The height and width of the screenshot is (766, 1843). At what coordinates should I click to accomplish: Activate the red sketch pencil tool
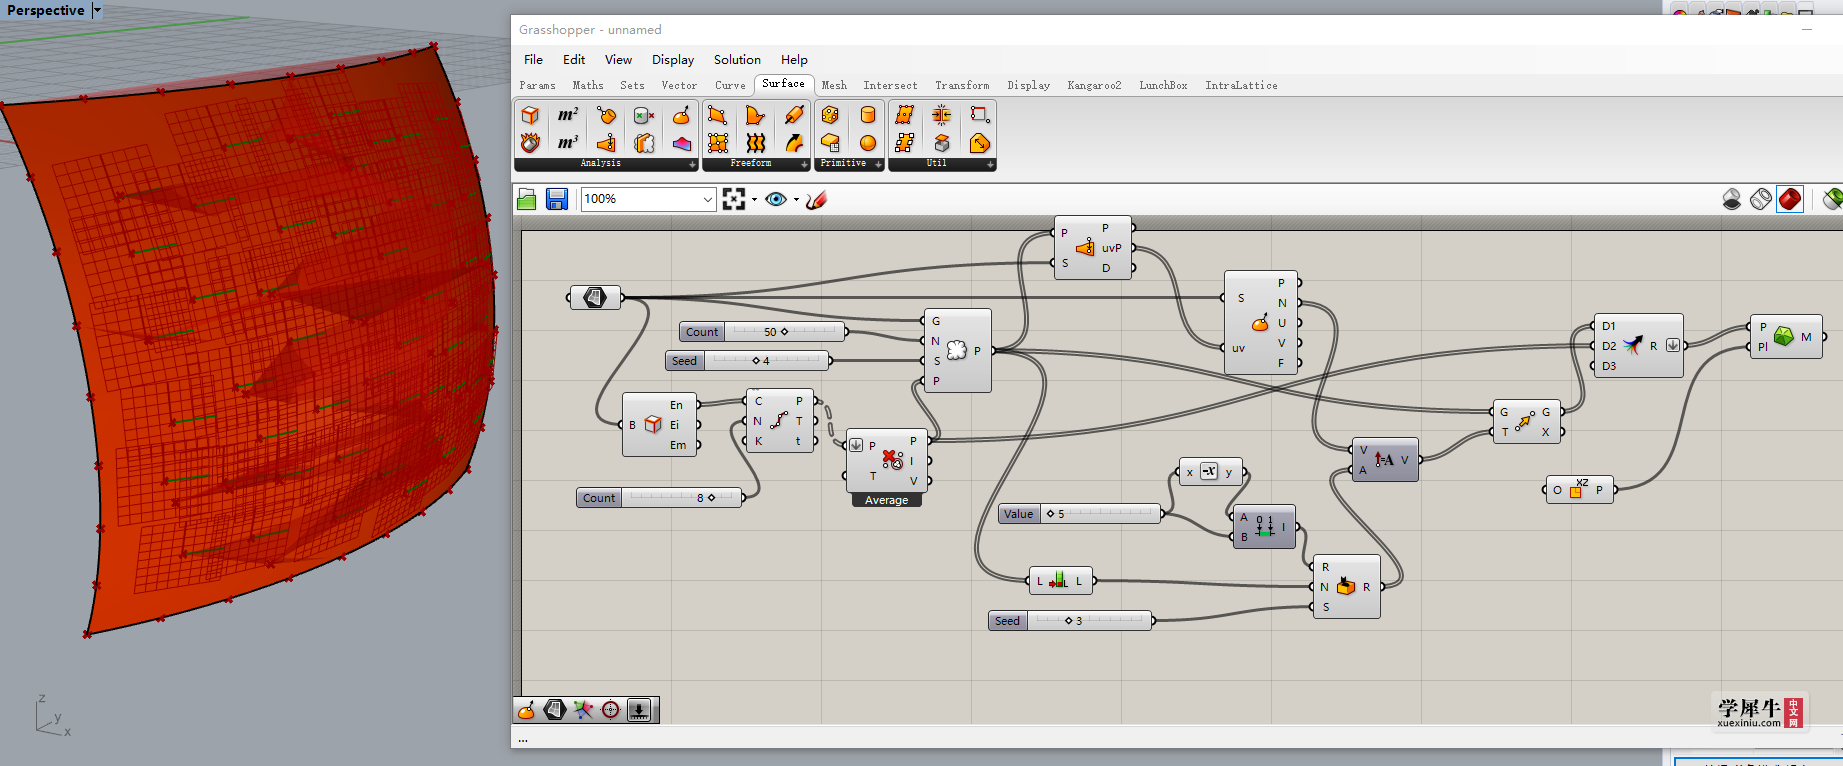[x=816, y=199]
